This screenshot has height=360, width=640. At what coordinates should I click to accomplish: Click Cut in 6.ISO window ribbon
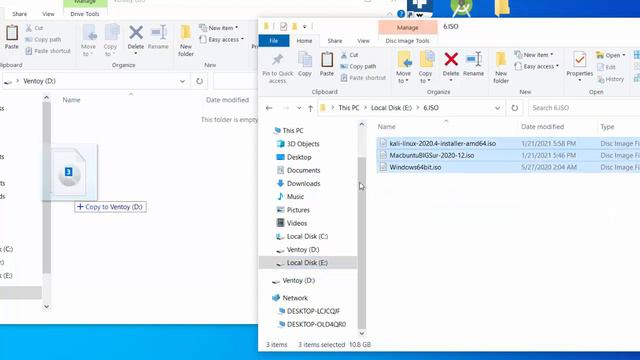[x=349, y=55]
